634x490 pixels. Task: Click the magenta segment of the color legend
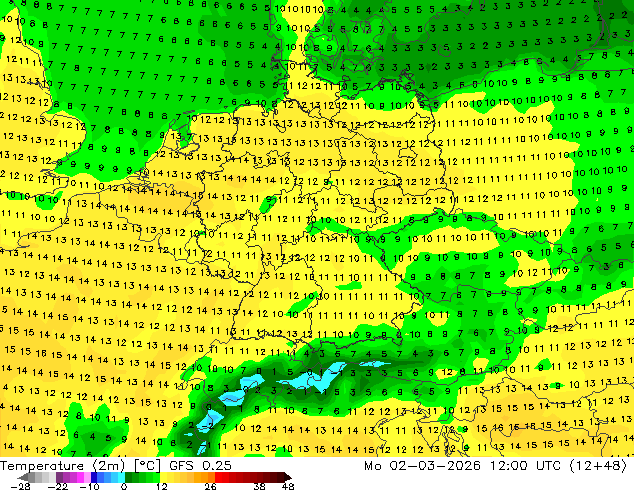click(x=80, y=477)
